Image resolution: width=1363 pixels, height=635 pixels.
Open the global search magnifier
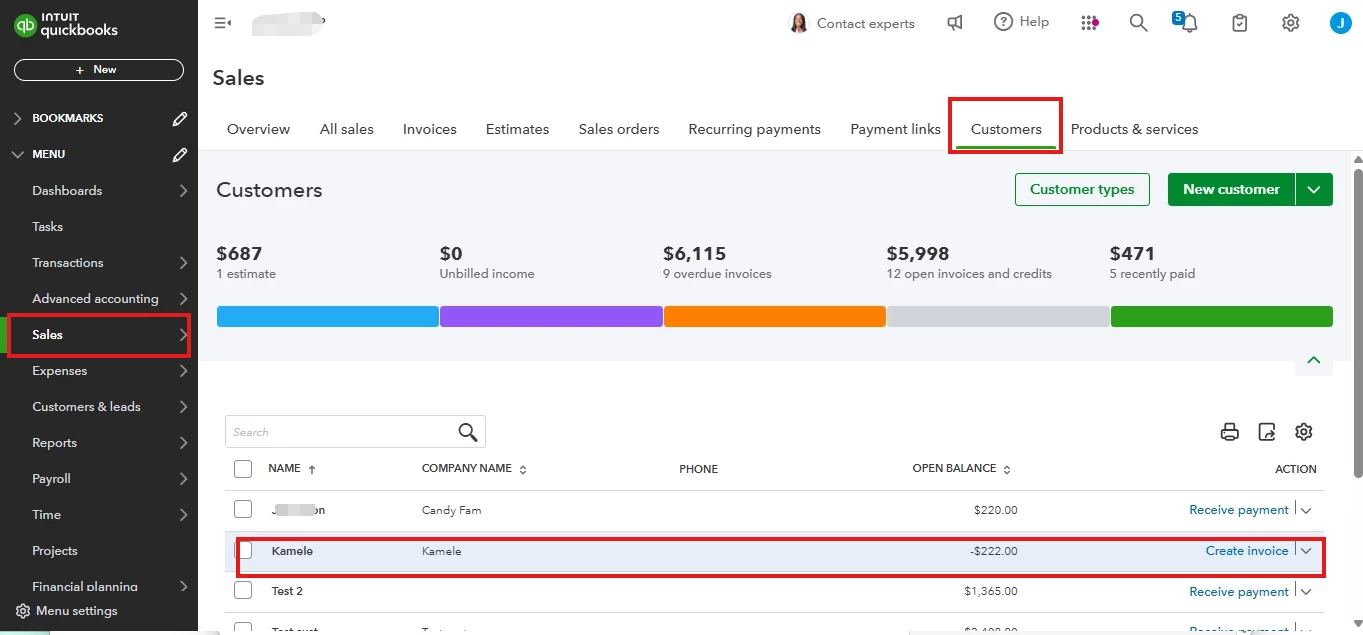pos(1138,23)
